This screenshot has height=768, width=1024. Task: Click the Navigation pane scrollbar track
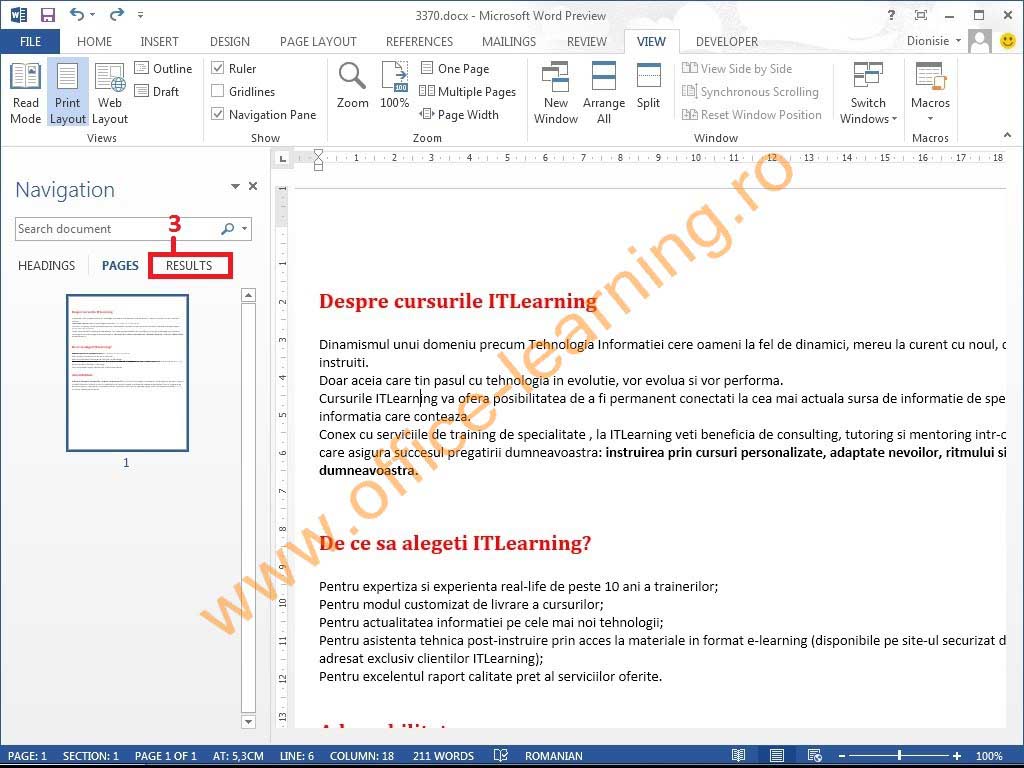point(248,508)
